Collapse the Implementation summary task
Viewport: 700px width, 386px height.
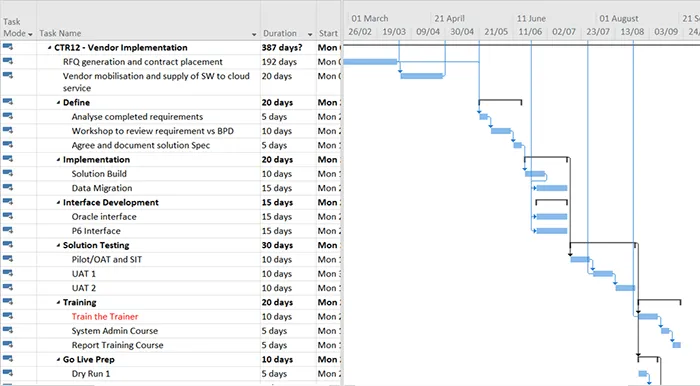click(58, 160)
